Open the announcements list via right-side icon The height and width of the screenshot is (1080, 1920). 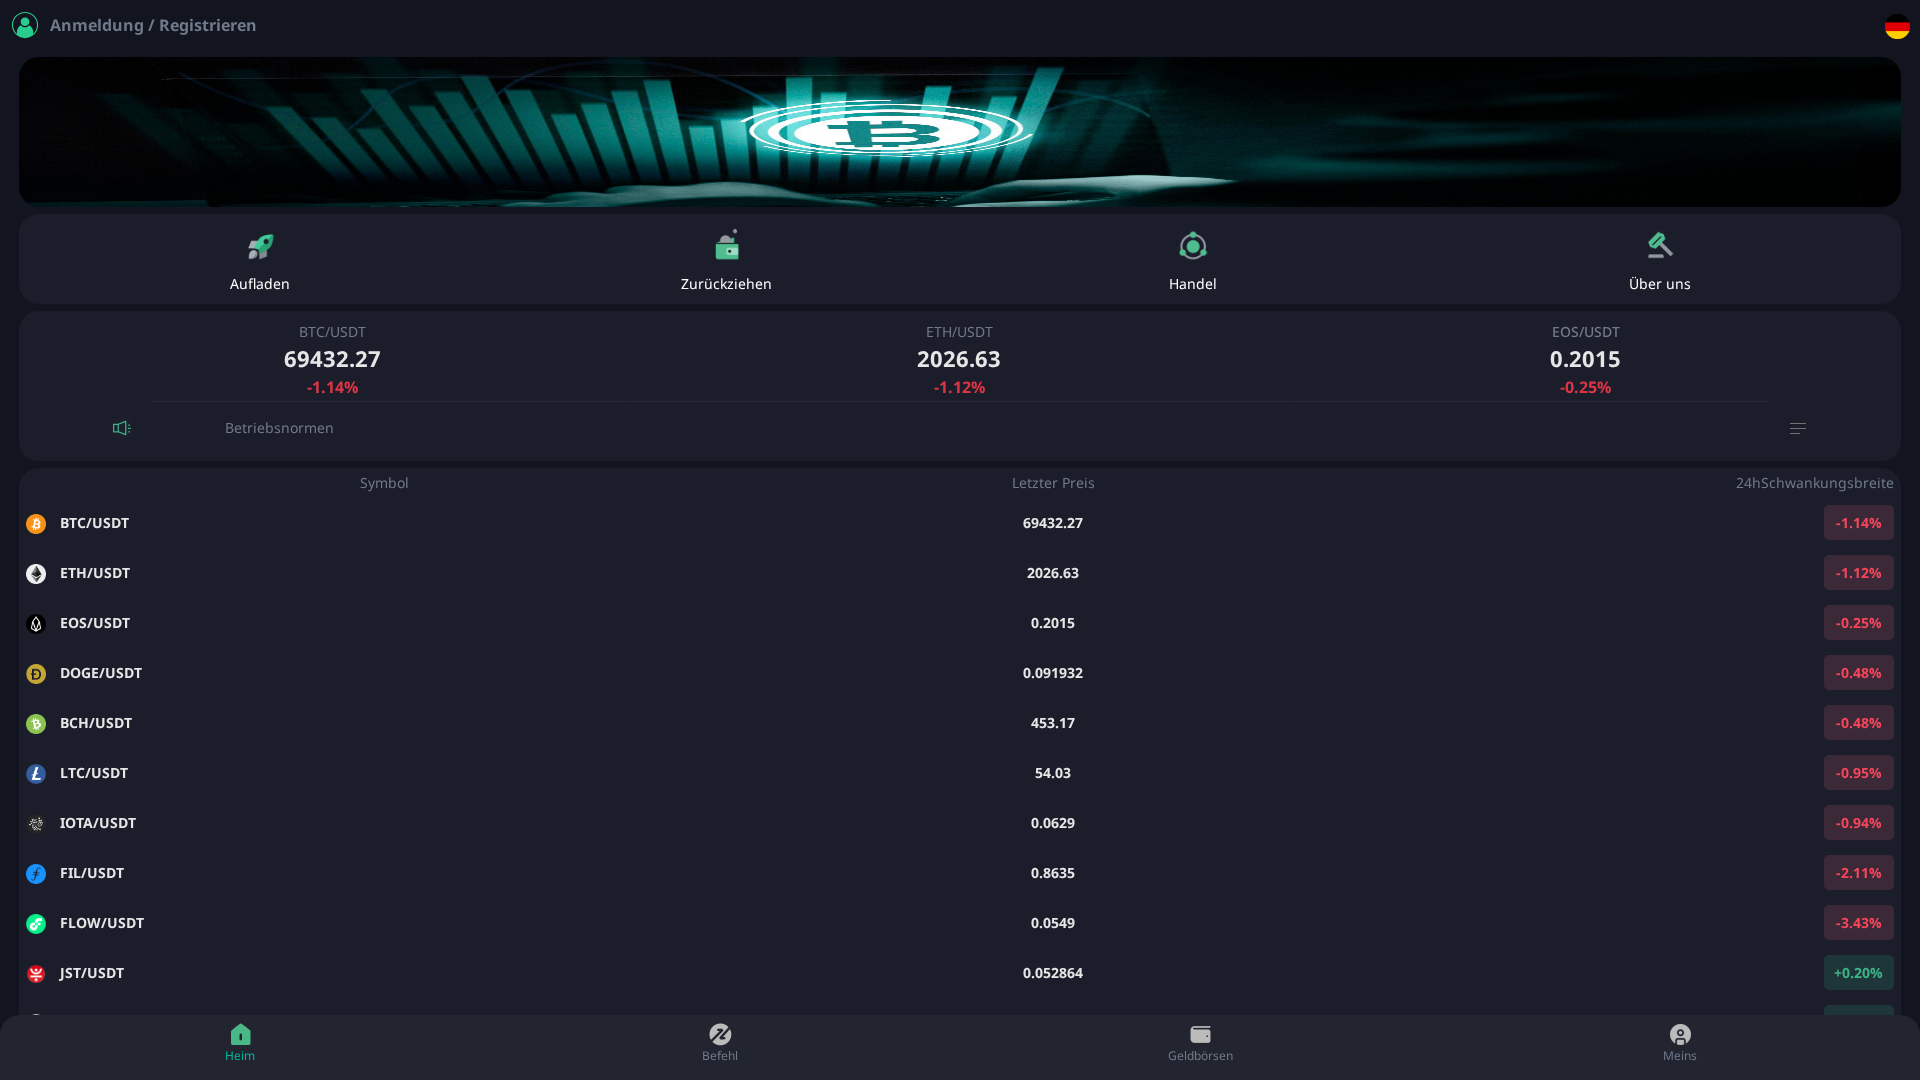[x=1797, y=427]
